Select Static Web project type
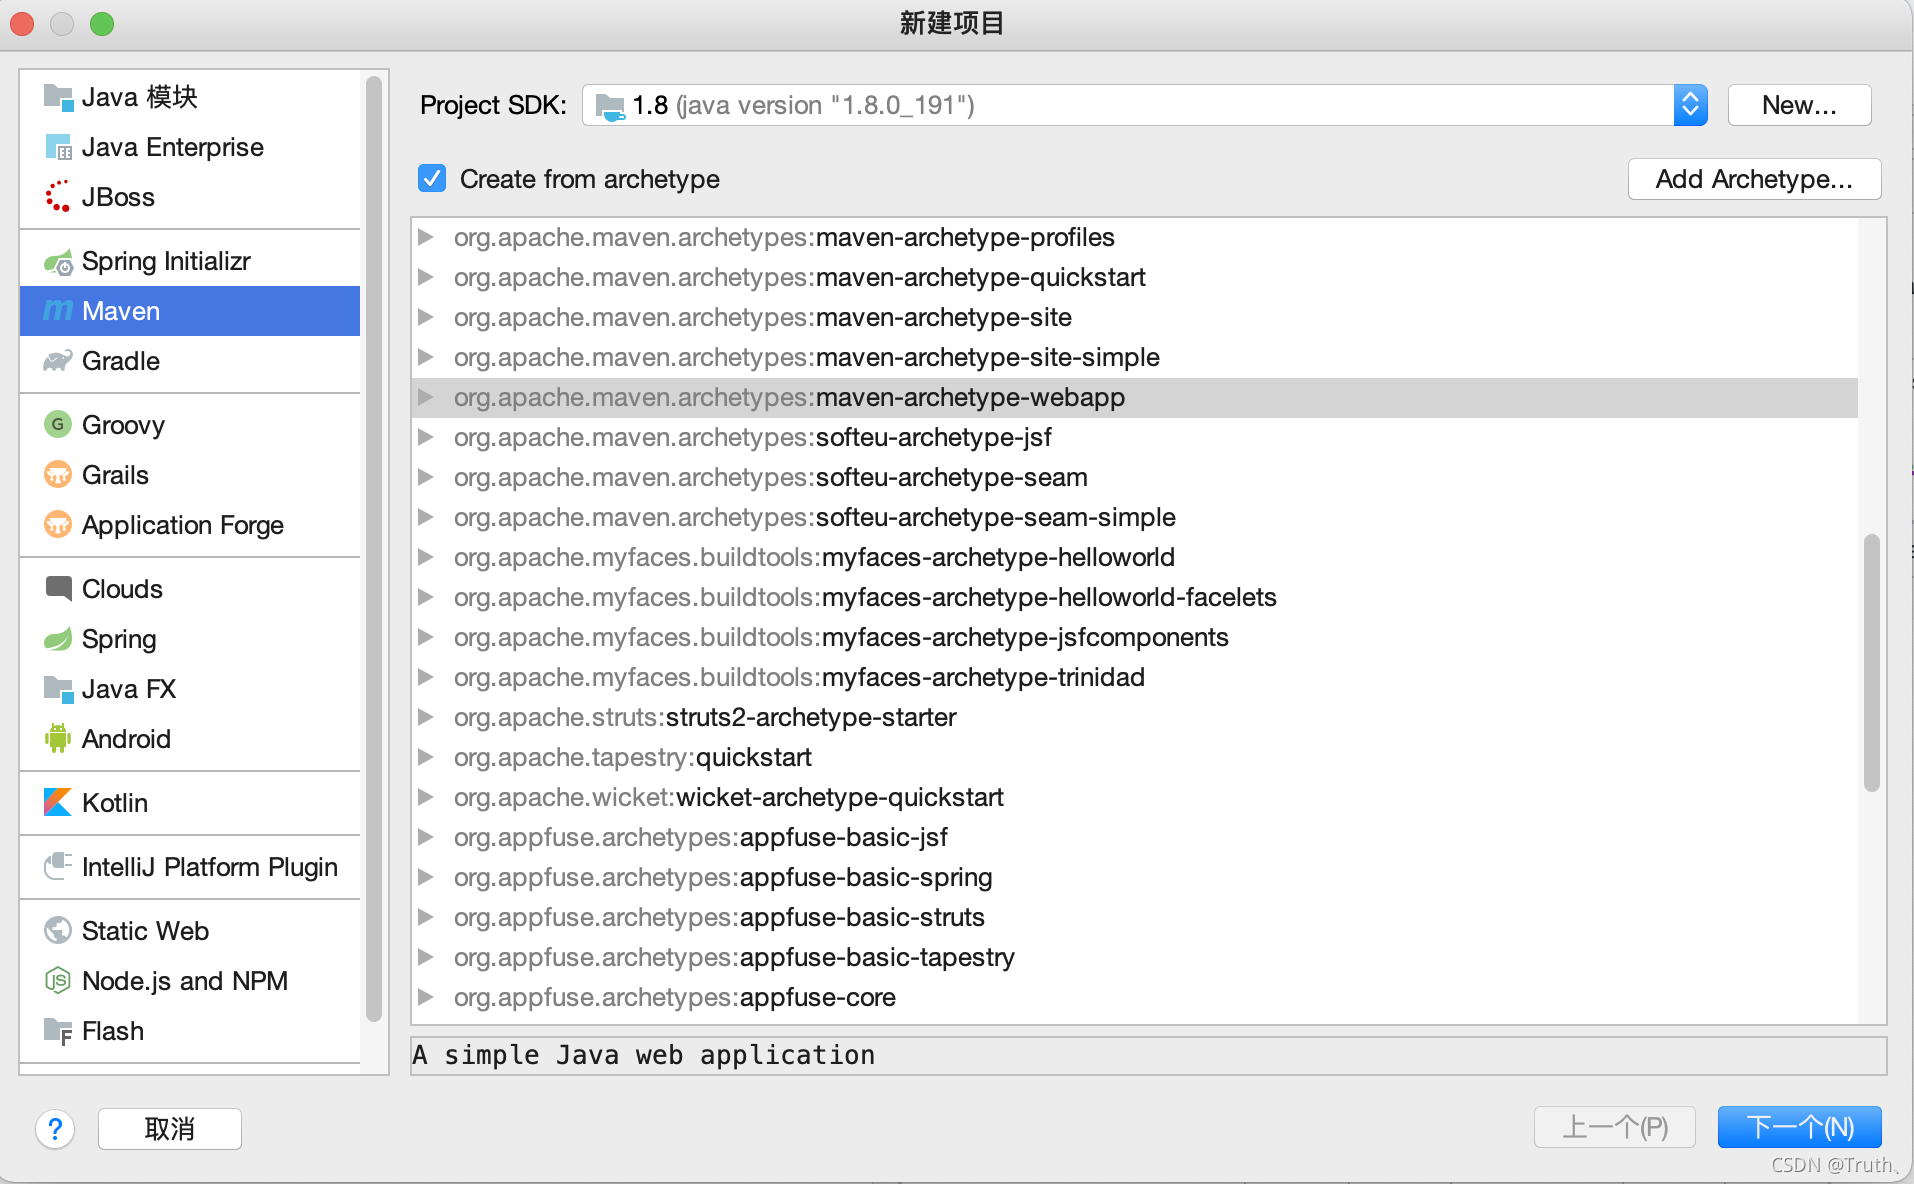This screenshot has width=1914, height=1184. [x=190, y=931]
